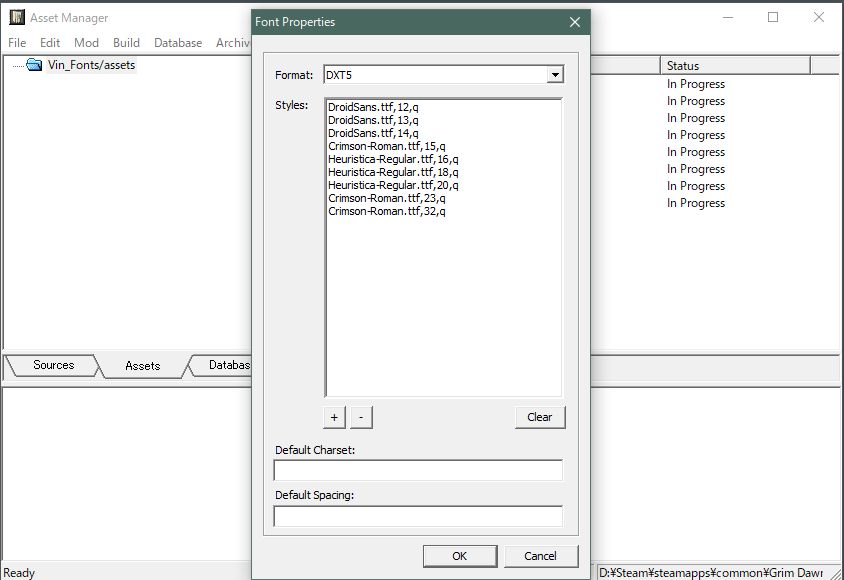Click the Default Charset input field
This screenshot has width=844, height=580.
coord(418,470)
